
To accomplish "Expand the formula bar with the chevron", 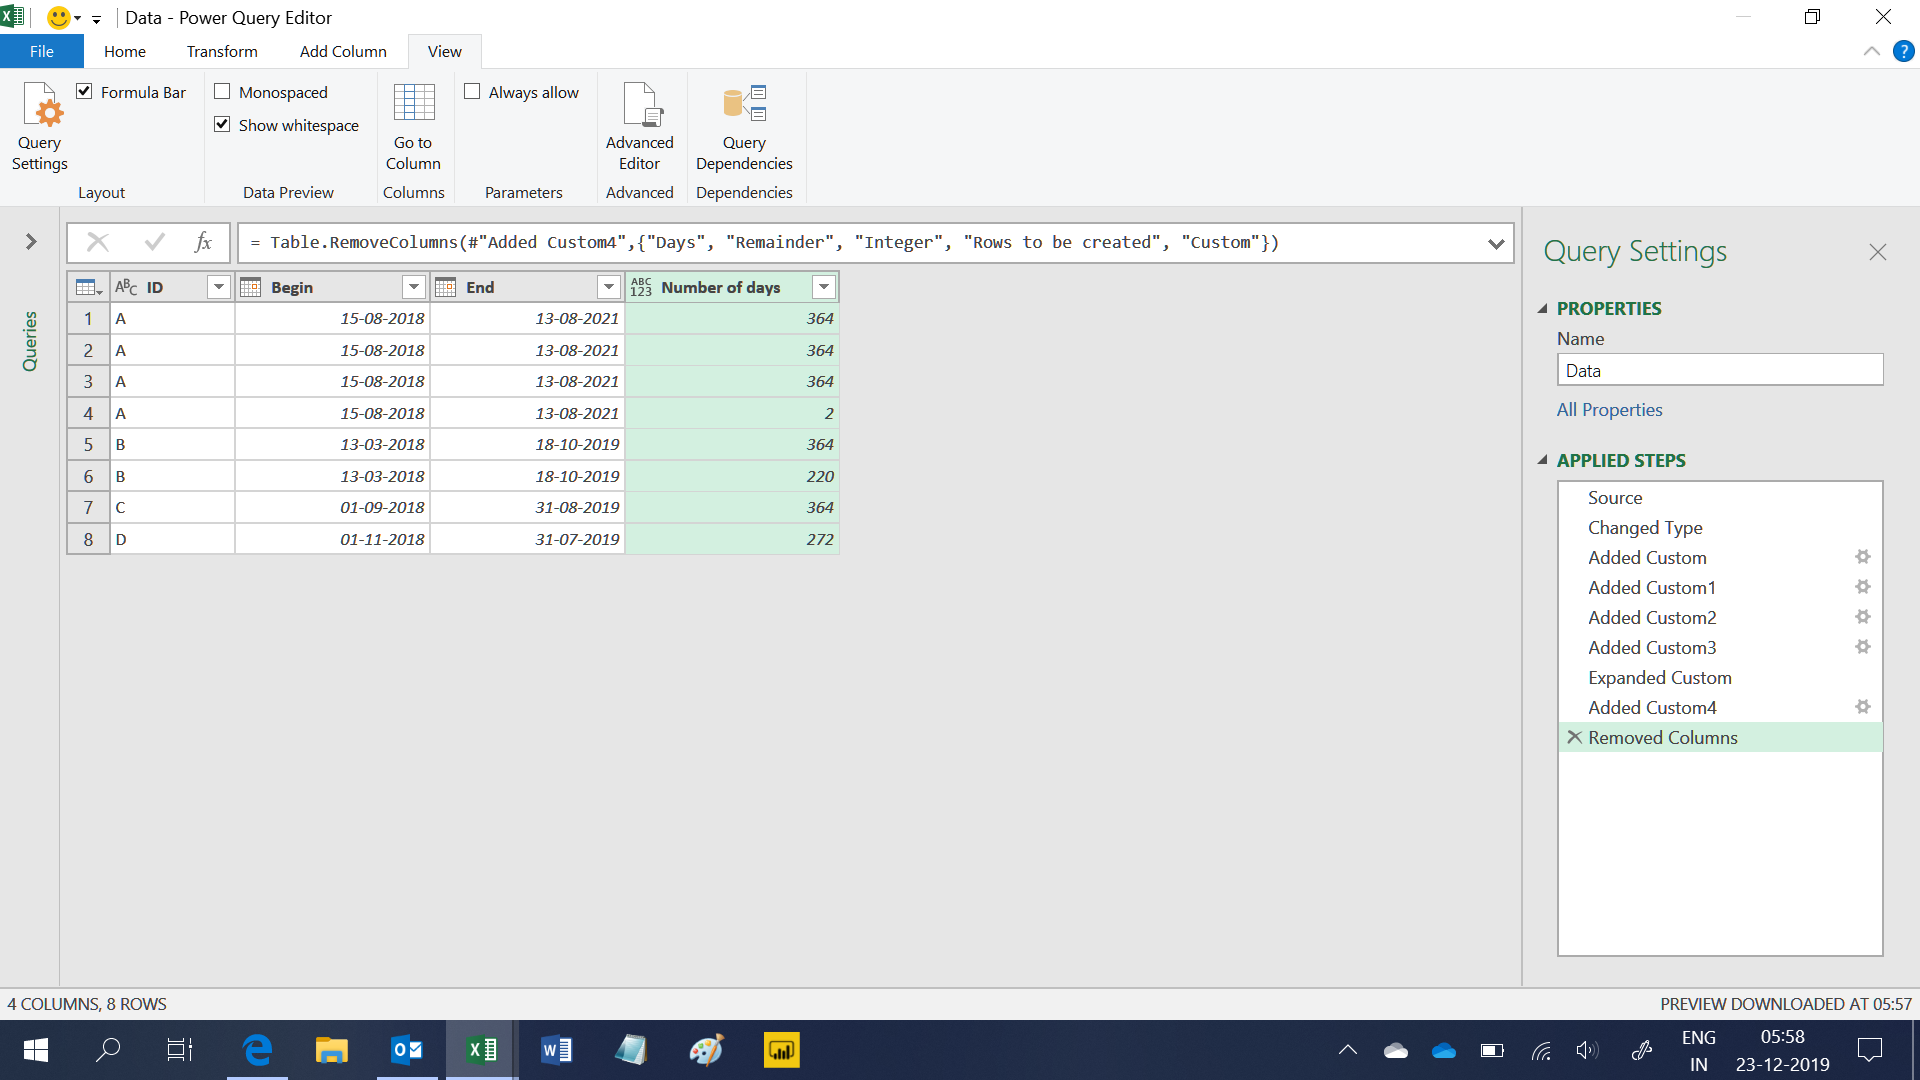I will coord(1496,243).
